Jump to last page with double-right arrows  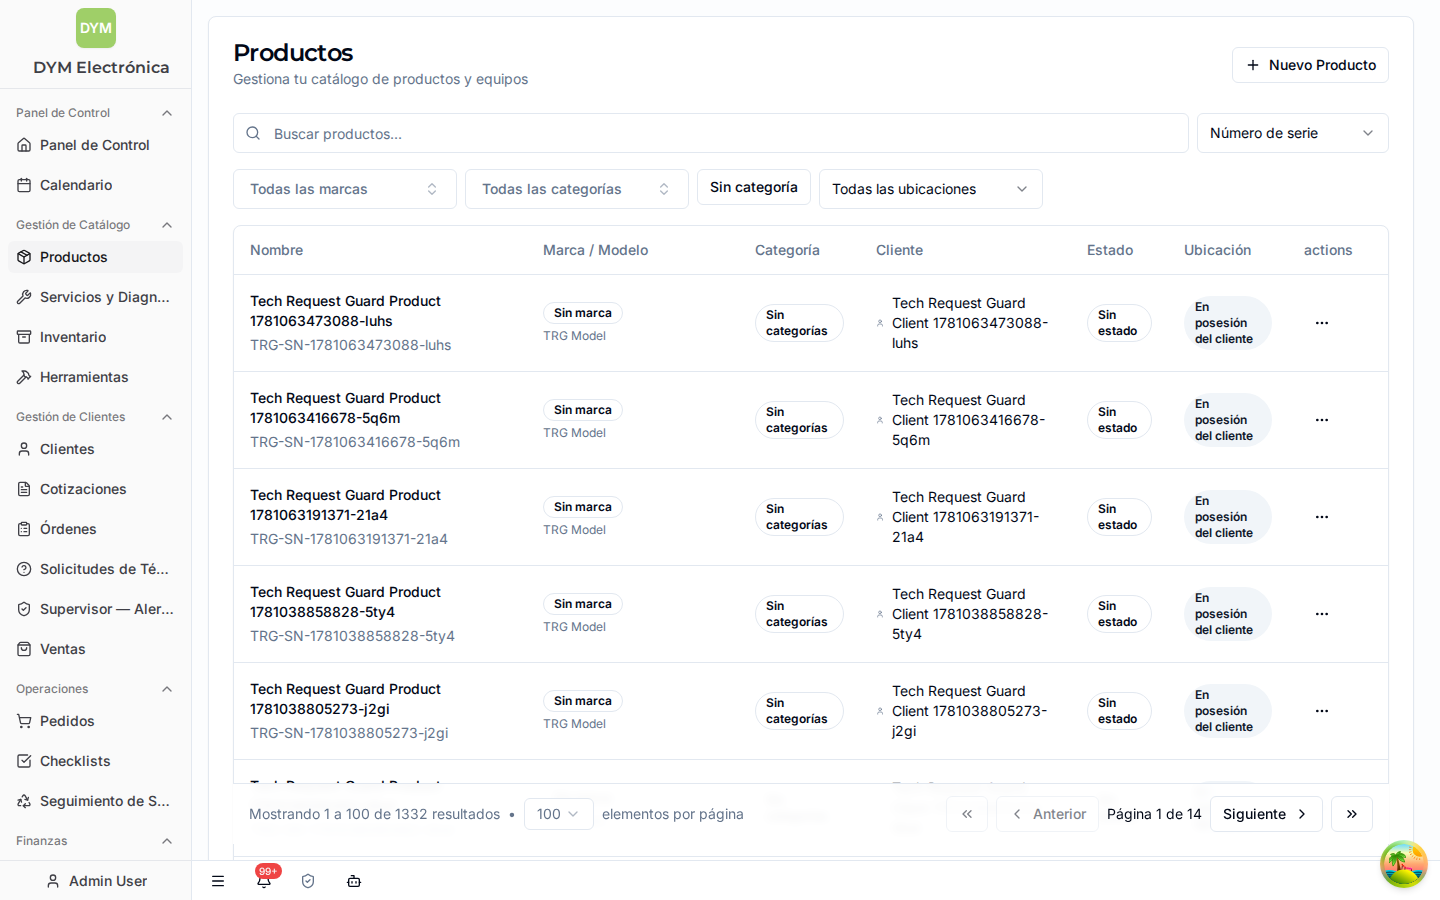tap(1352, 814)
